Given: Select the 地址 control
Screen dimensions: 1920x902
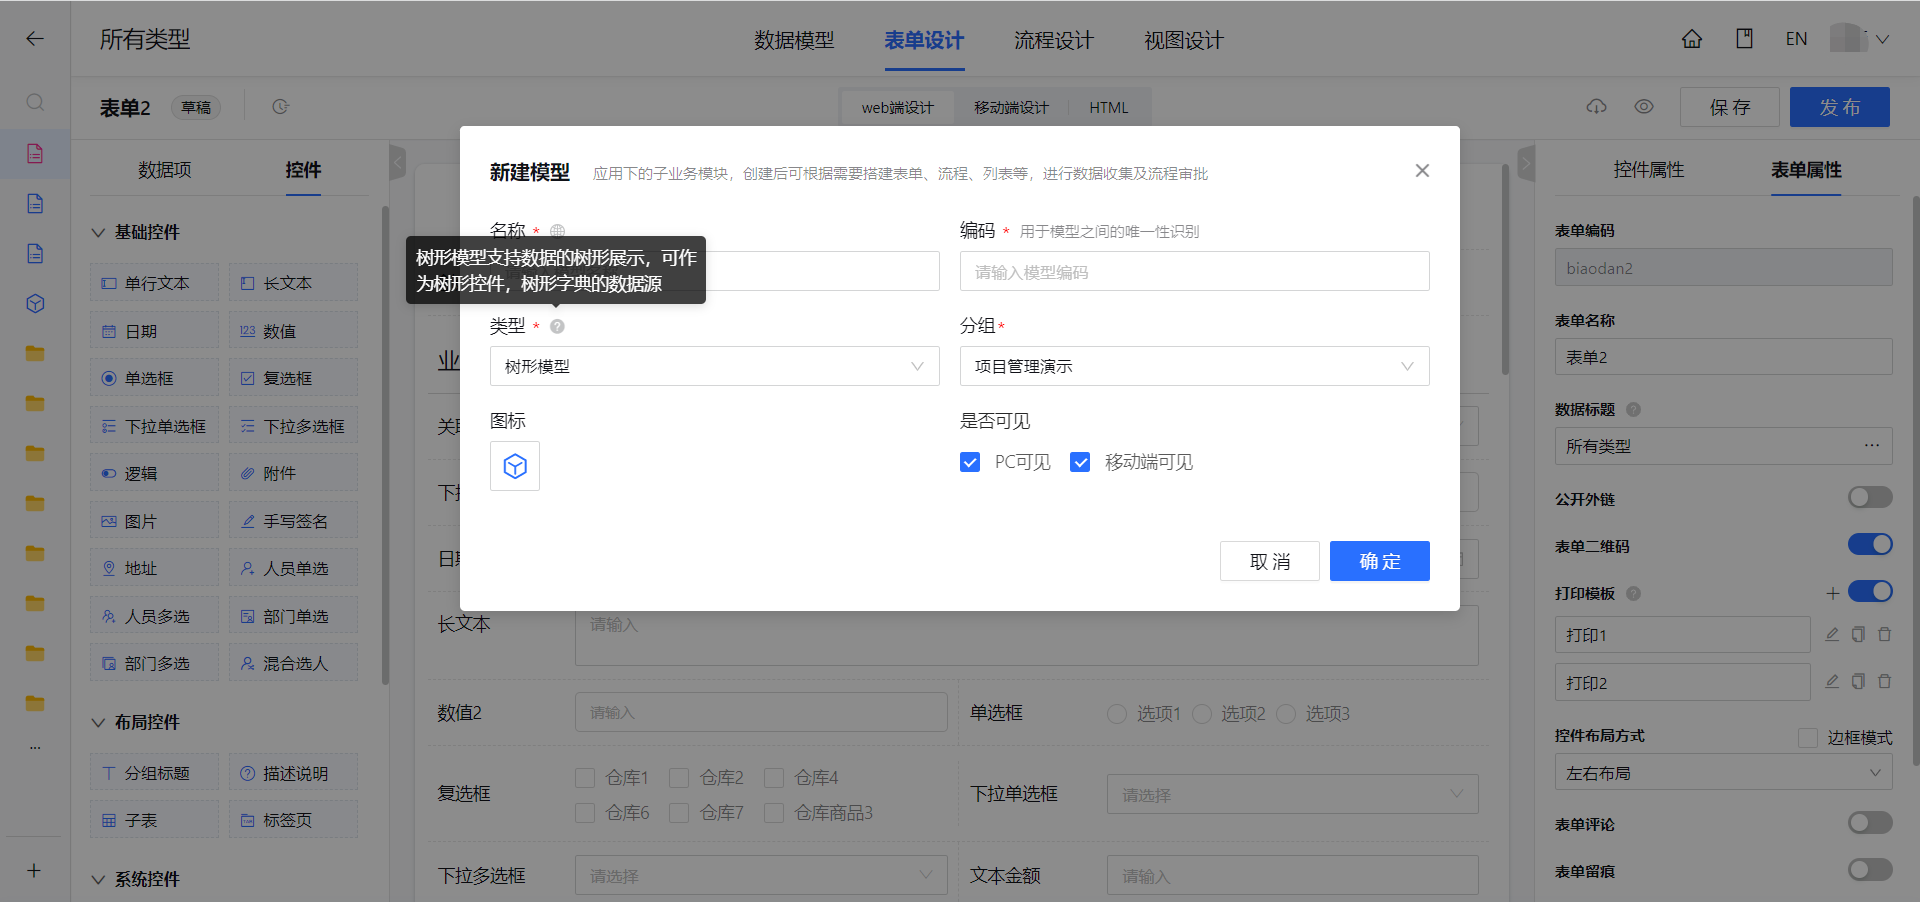Looking at the screenshot, I should pyautogui.click(x=154, y=568).
